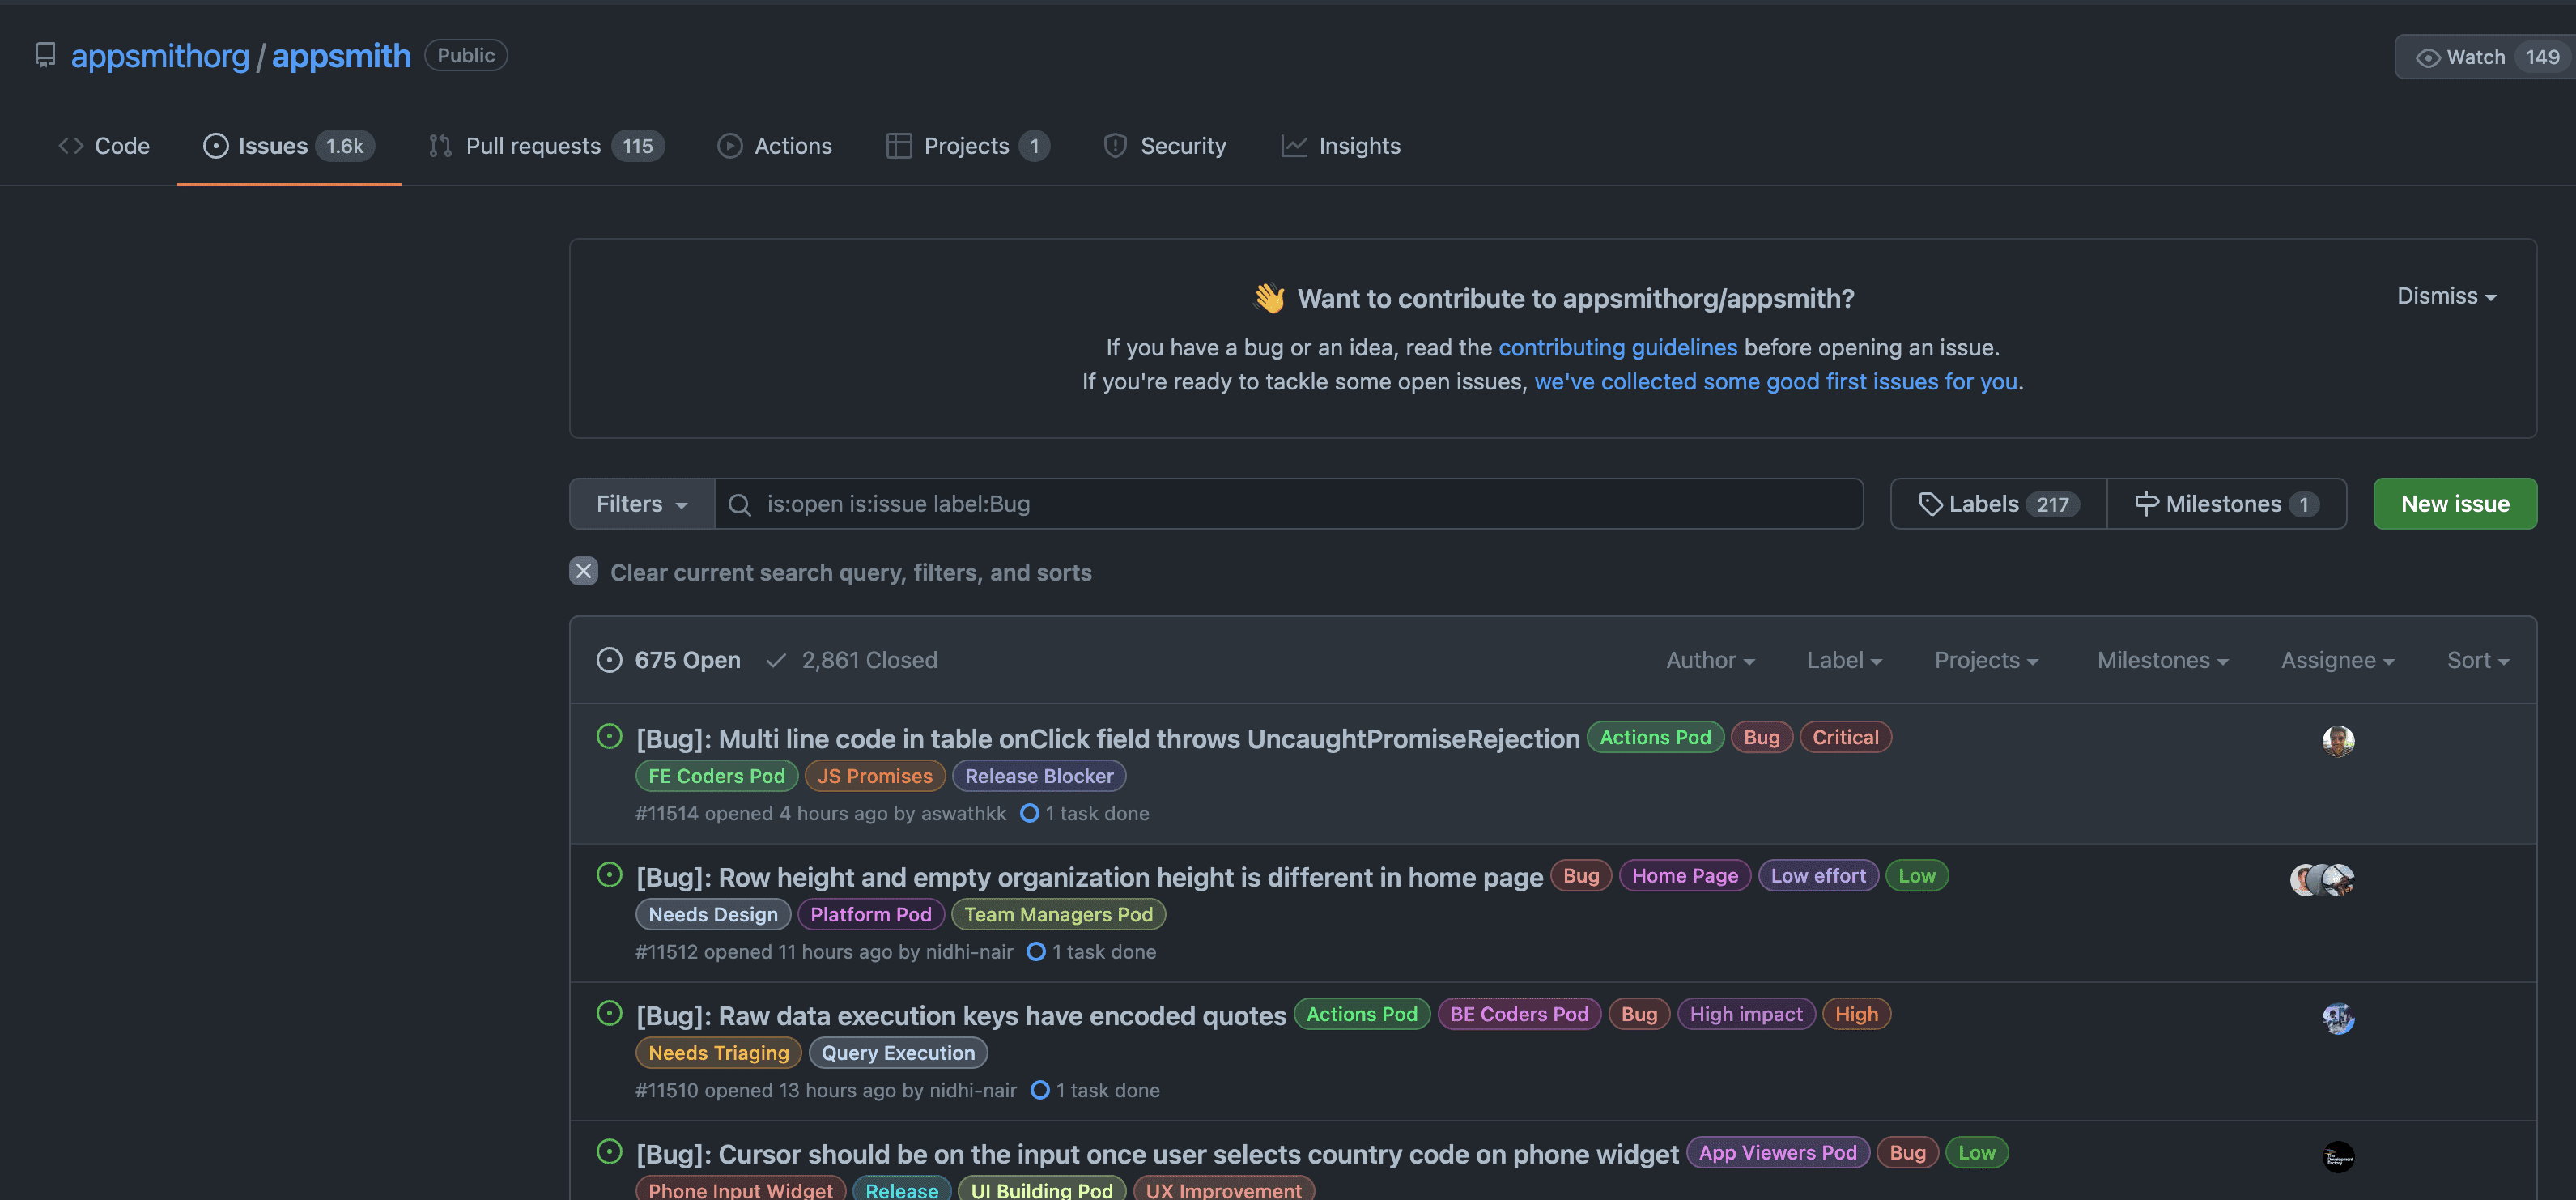The height and width of the screenshot is (1200, 2576).
Task: Click task progress circle on issue #11514
Action: tap(1029, 813)
